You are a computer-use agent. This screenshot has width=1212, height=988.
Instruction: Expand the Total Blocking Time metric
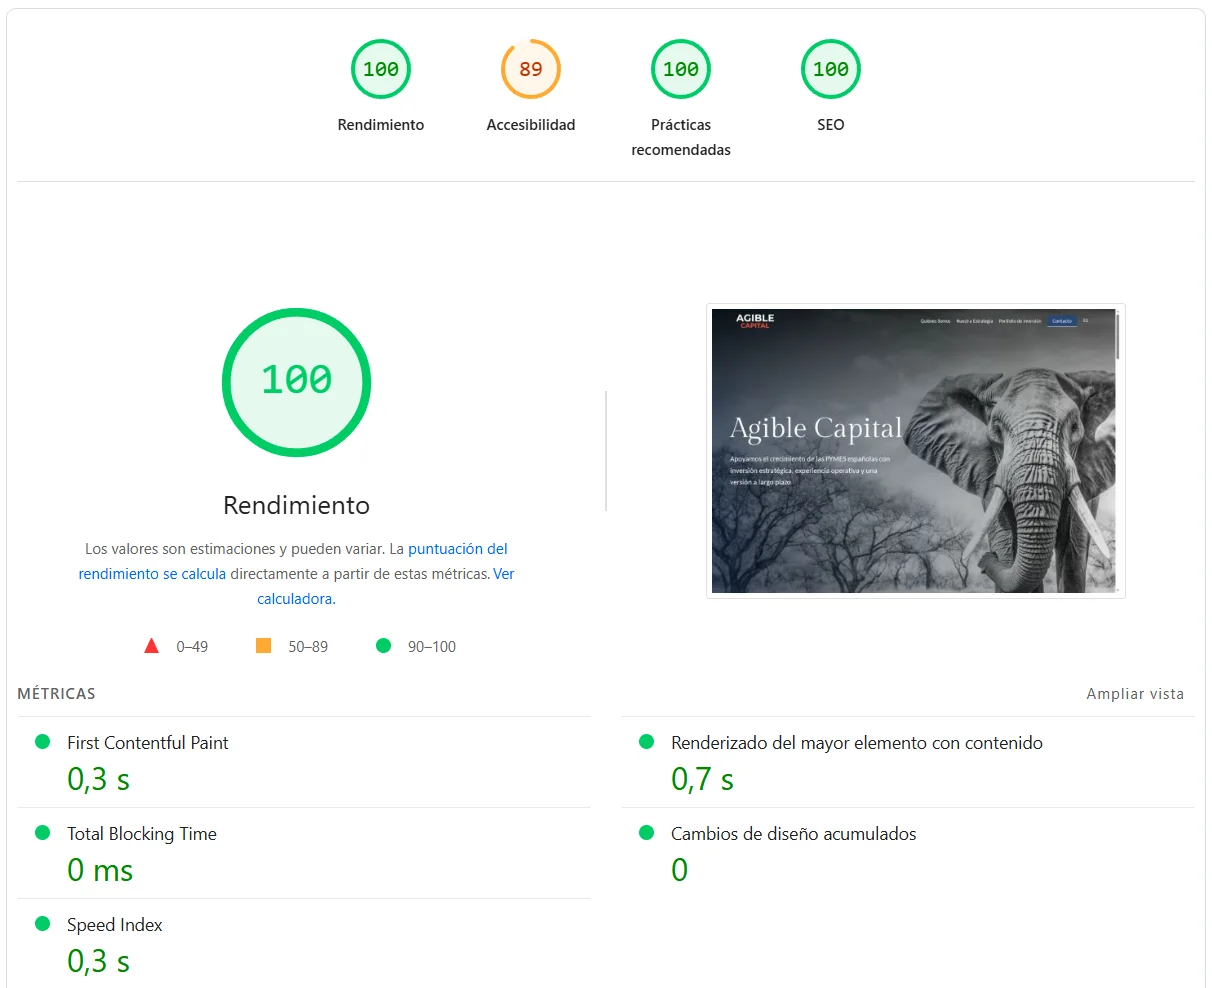click(x=141, y=834)
